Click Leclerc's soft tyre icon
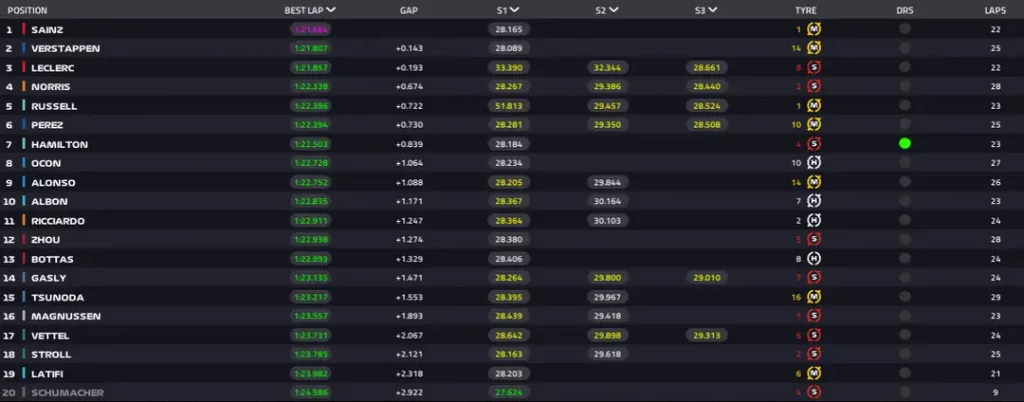This screenshot has width=1024, height=402. coord(814,67)
